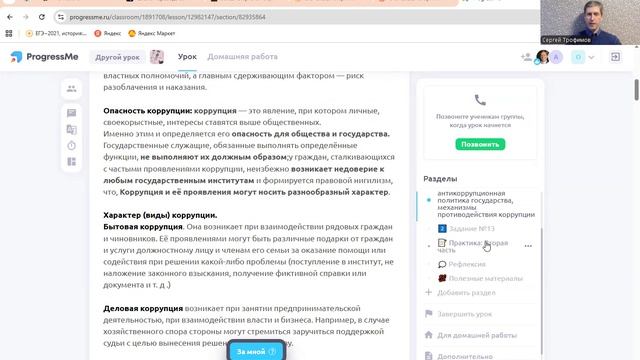Click Завершить урок
Image resolution: width=640 pixels, height=360 pixels.
[x=464, y=314]
